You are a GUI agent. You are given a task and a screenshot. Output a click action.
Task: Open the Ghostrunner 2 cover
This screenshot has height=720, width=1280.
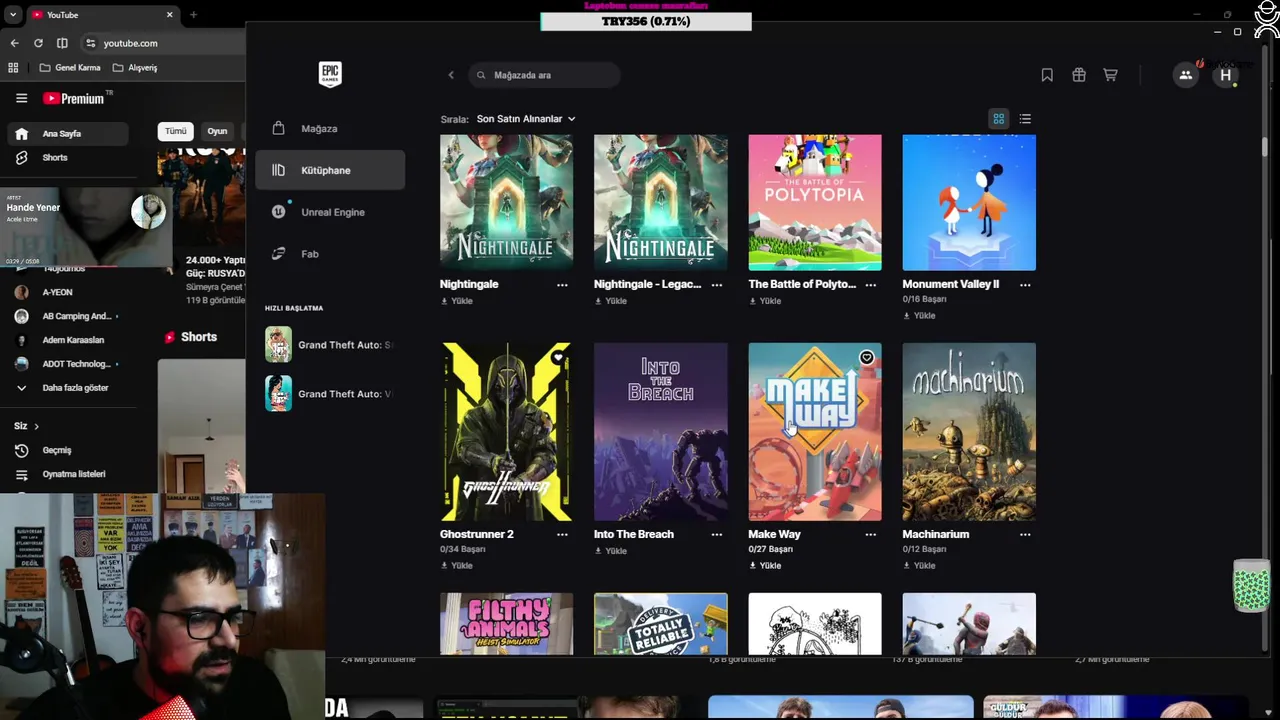pyautogui.click(x=507, y=432)
